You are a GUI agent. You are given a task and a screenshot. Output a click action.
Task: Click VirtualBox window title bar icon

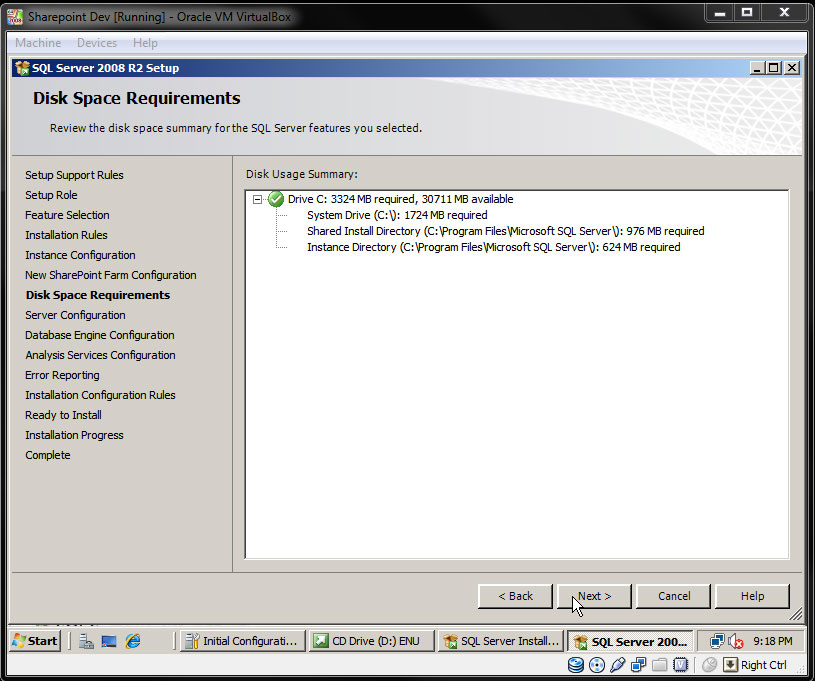(15, 17)
